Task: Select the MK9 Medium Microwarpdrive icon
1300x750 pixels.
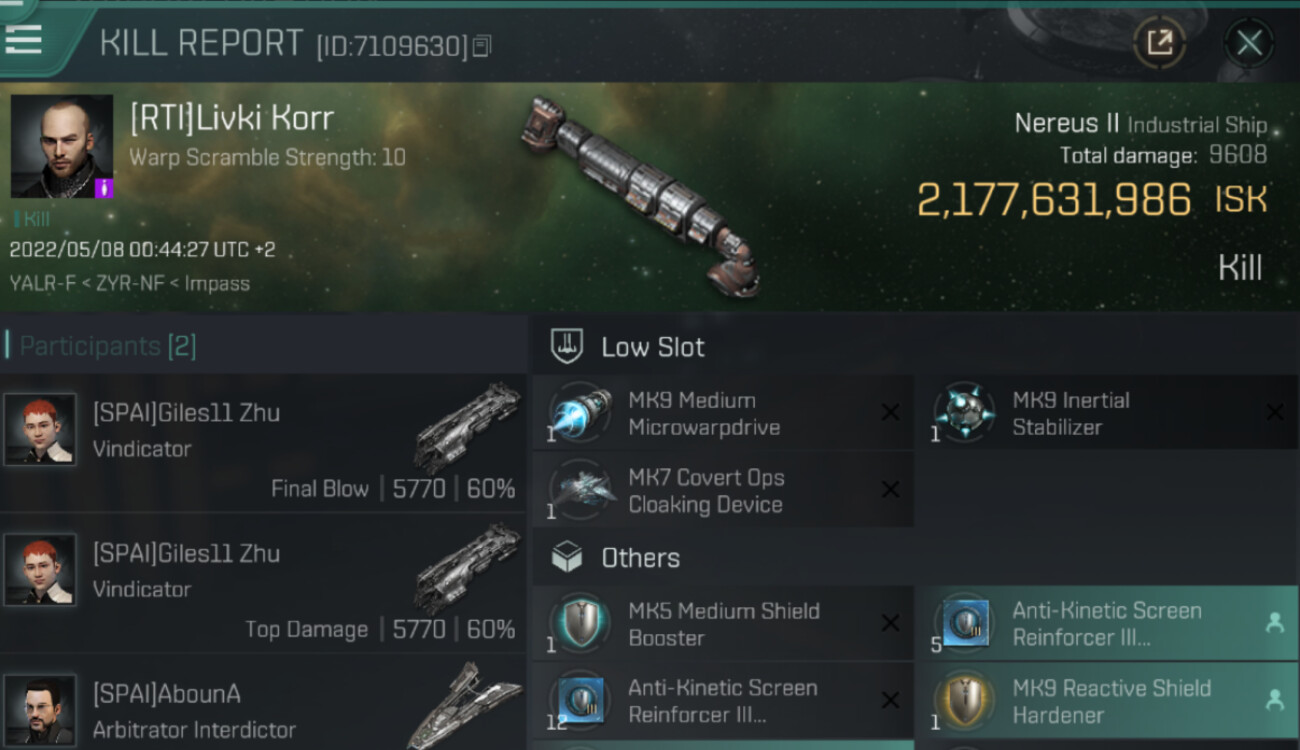Action: pos(581,412)
